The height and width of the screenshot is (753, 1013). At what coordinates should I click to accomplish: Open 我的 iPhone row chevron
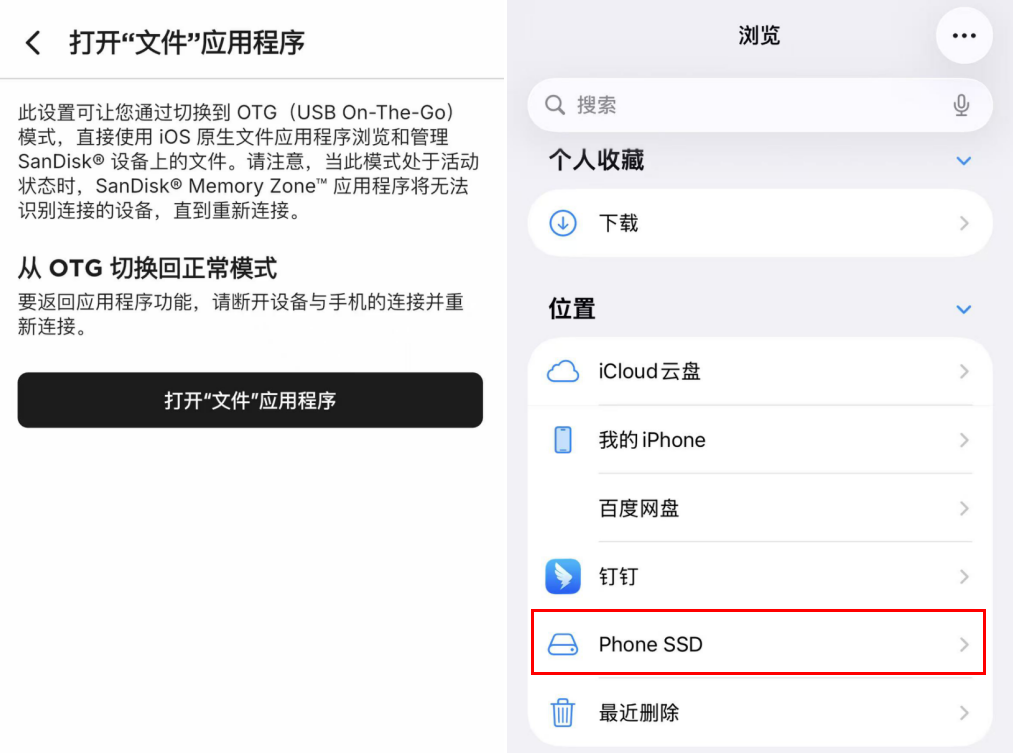point(964,440)
